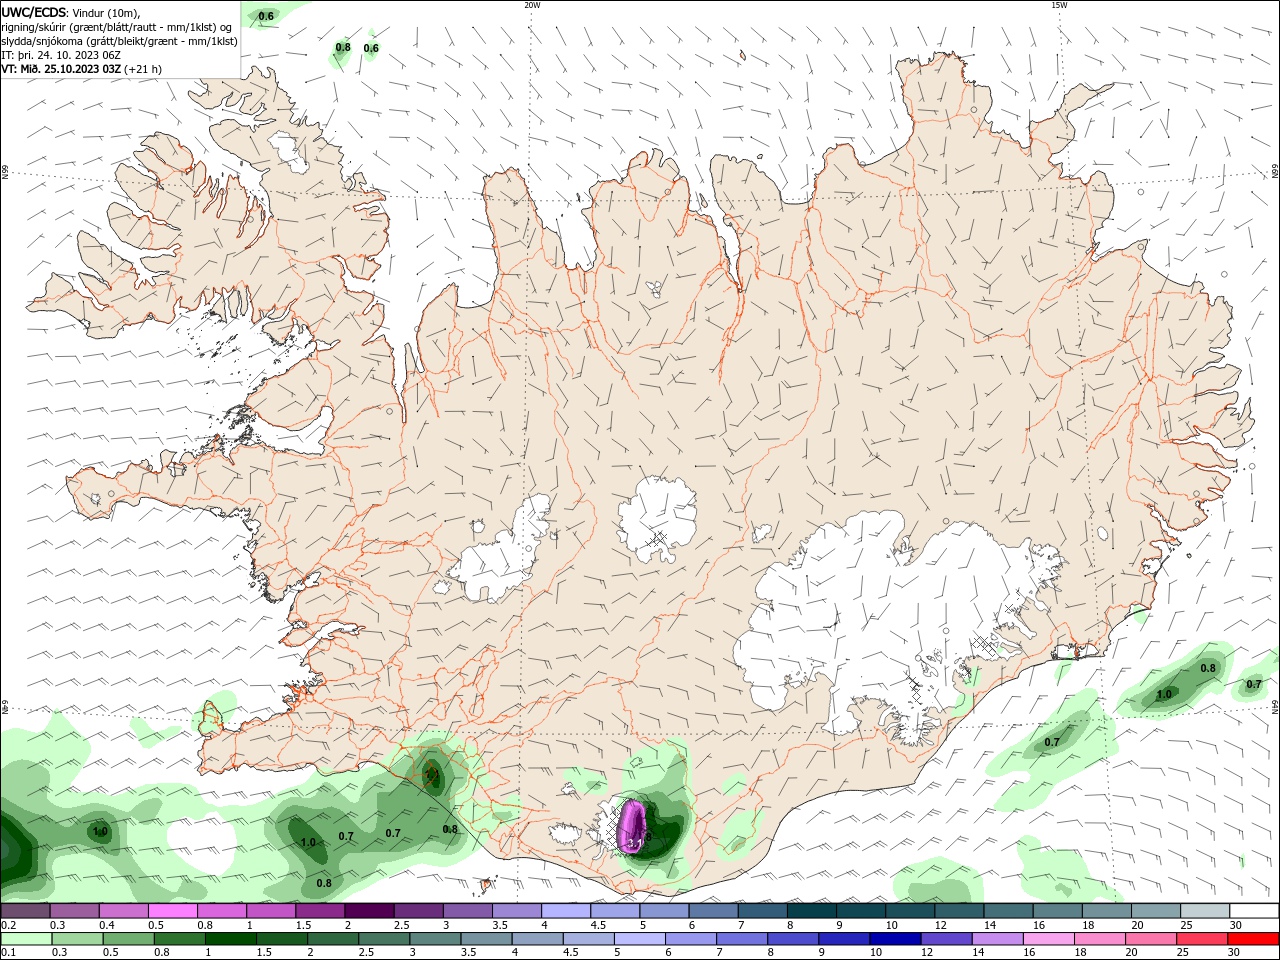Select the pale grey 25–30 swatch in top legend row
Screen dimensions: 1280x960
pyautogui.click(x=1206, y=911)
